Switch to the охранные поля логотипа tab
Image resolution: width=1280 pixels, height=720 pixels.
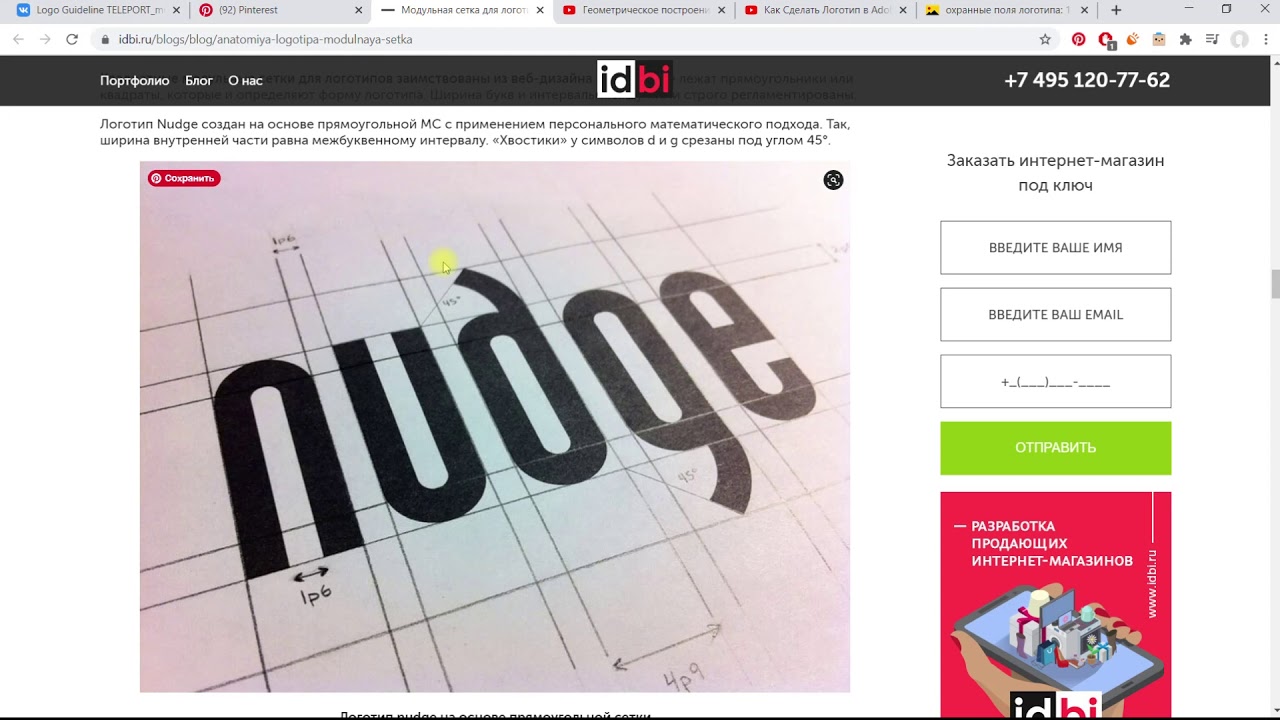point(1007,10)
